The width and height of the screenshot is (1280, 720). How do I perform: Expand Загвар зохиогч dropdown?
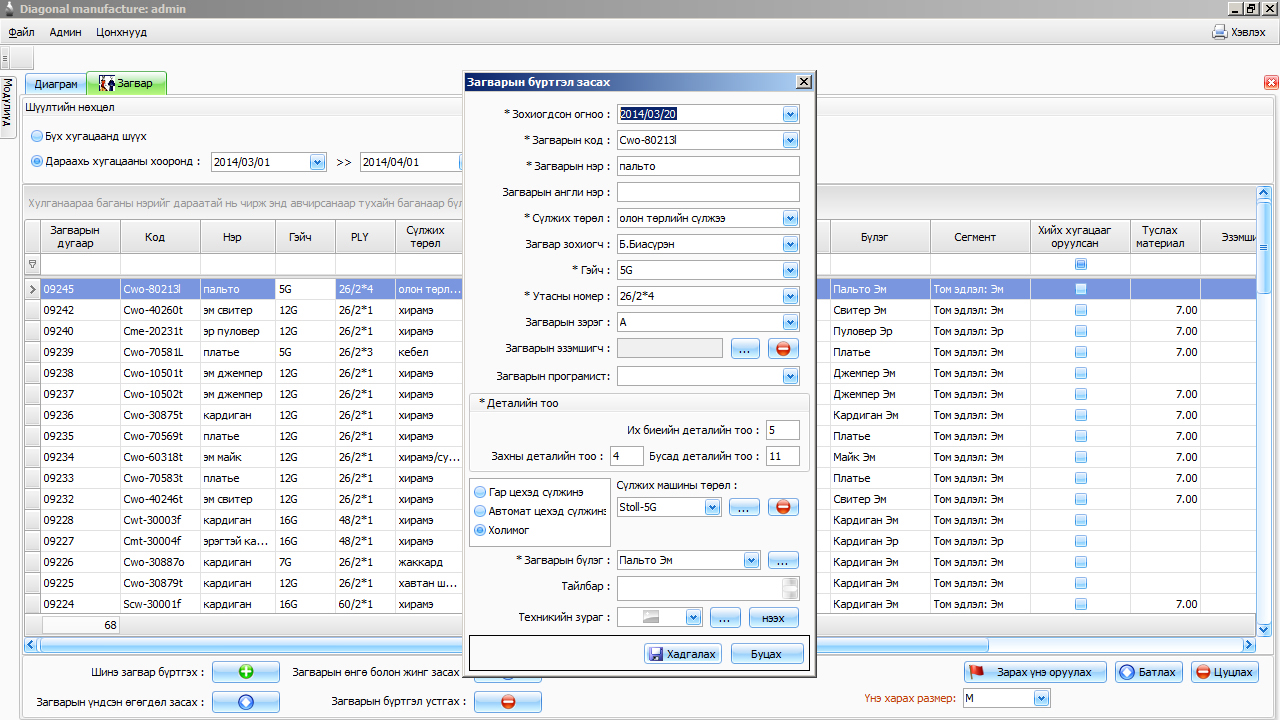pyautogui.click(x=791, y=244)
